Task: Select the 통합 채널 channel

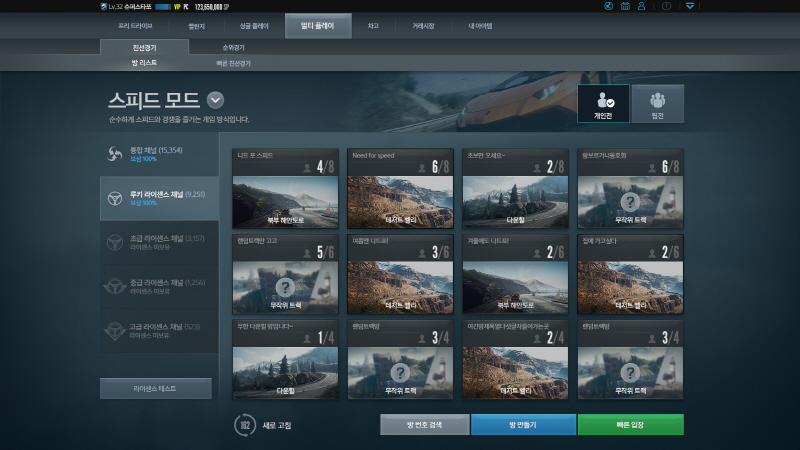Action: (160, 154)
